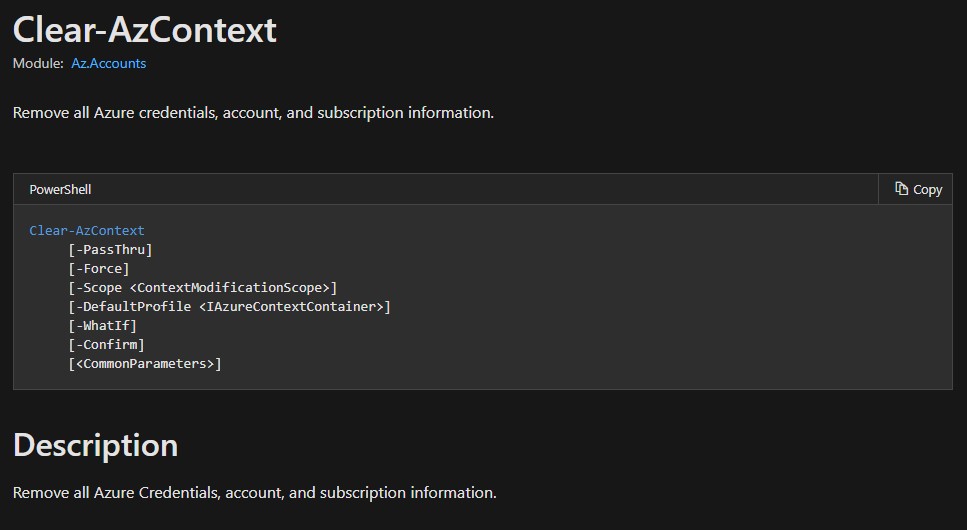Click the -Scope parameter name
967x530 pixels.
[x=99, y=288]
